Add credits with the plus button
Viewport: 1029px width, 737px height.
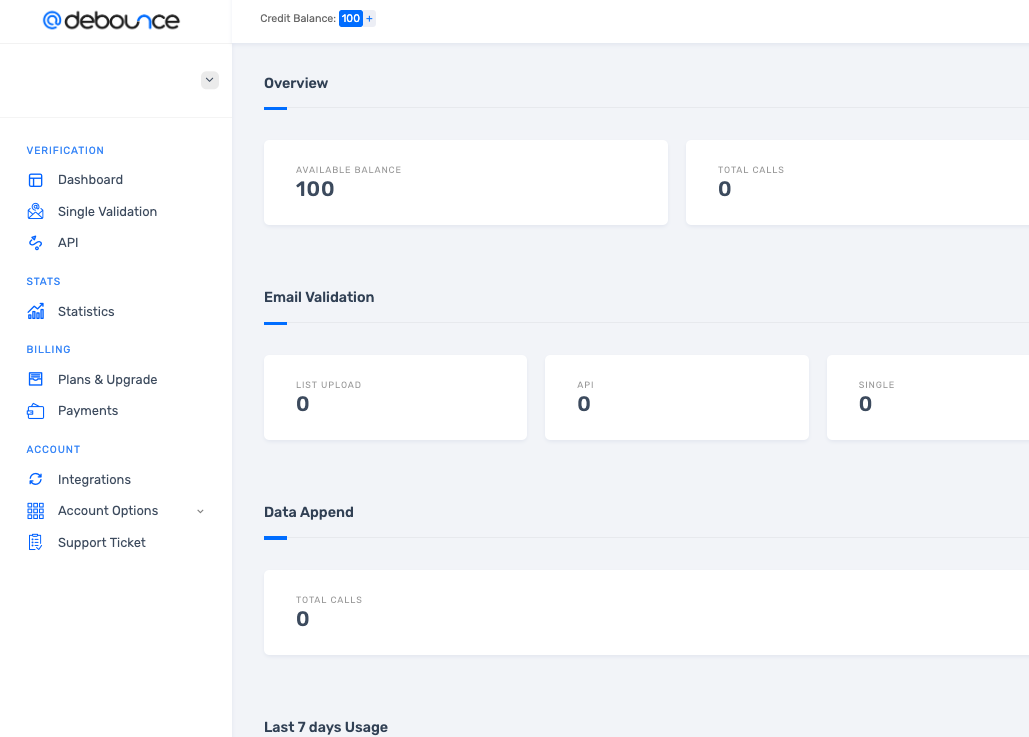point(369,18)
